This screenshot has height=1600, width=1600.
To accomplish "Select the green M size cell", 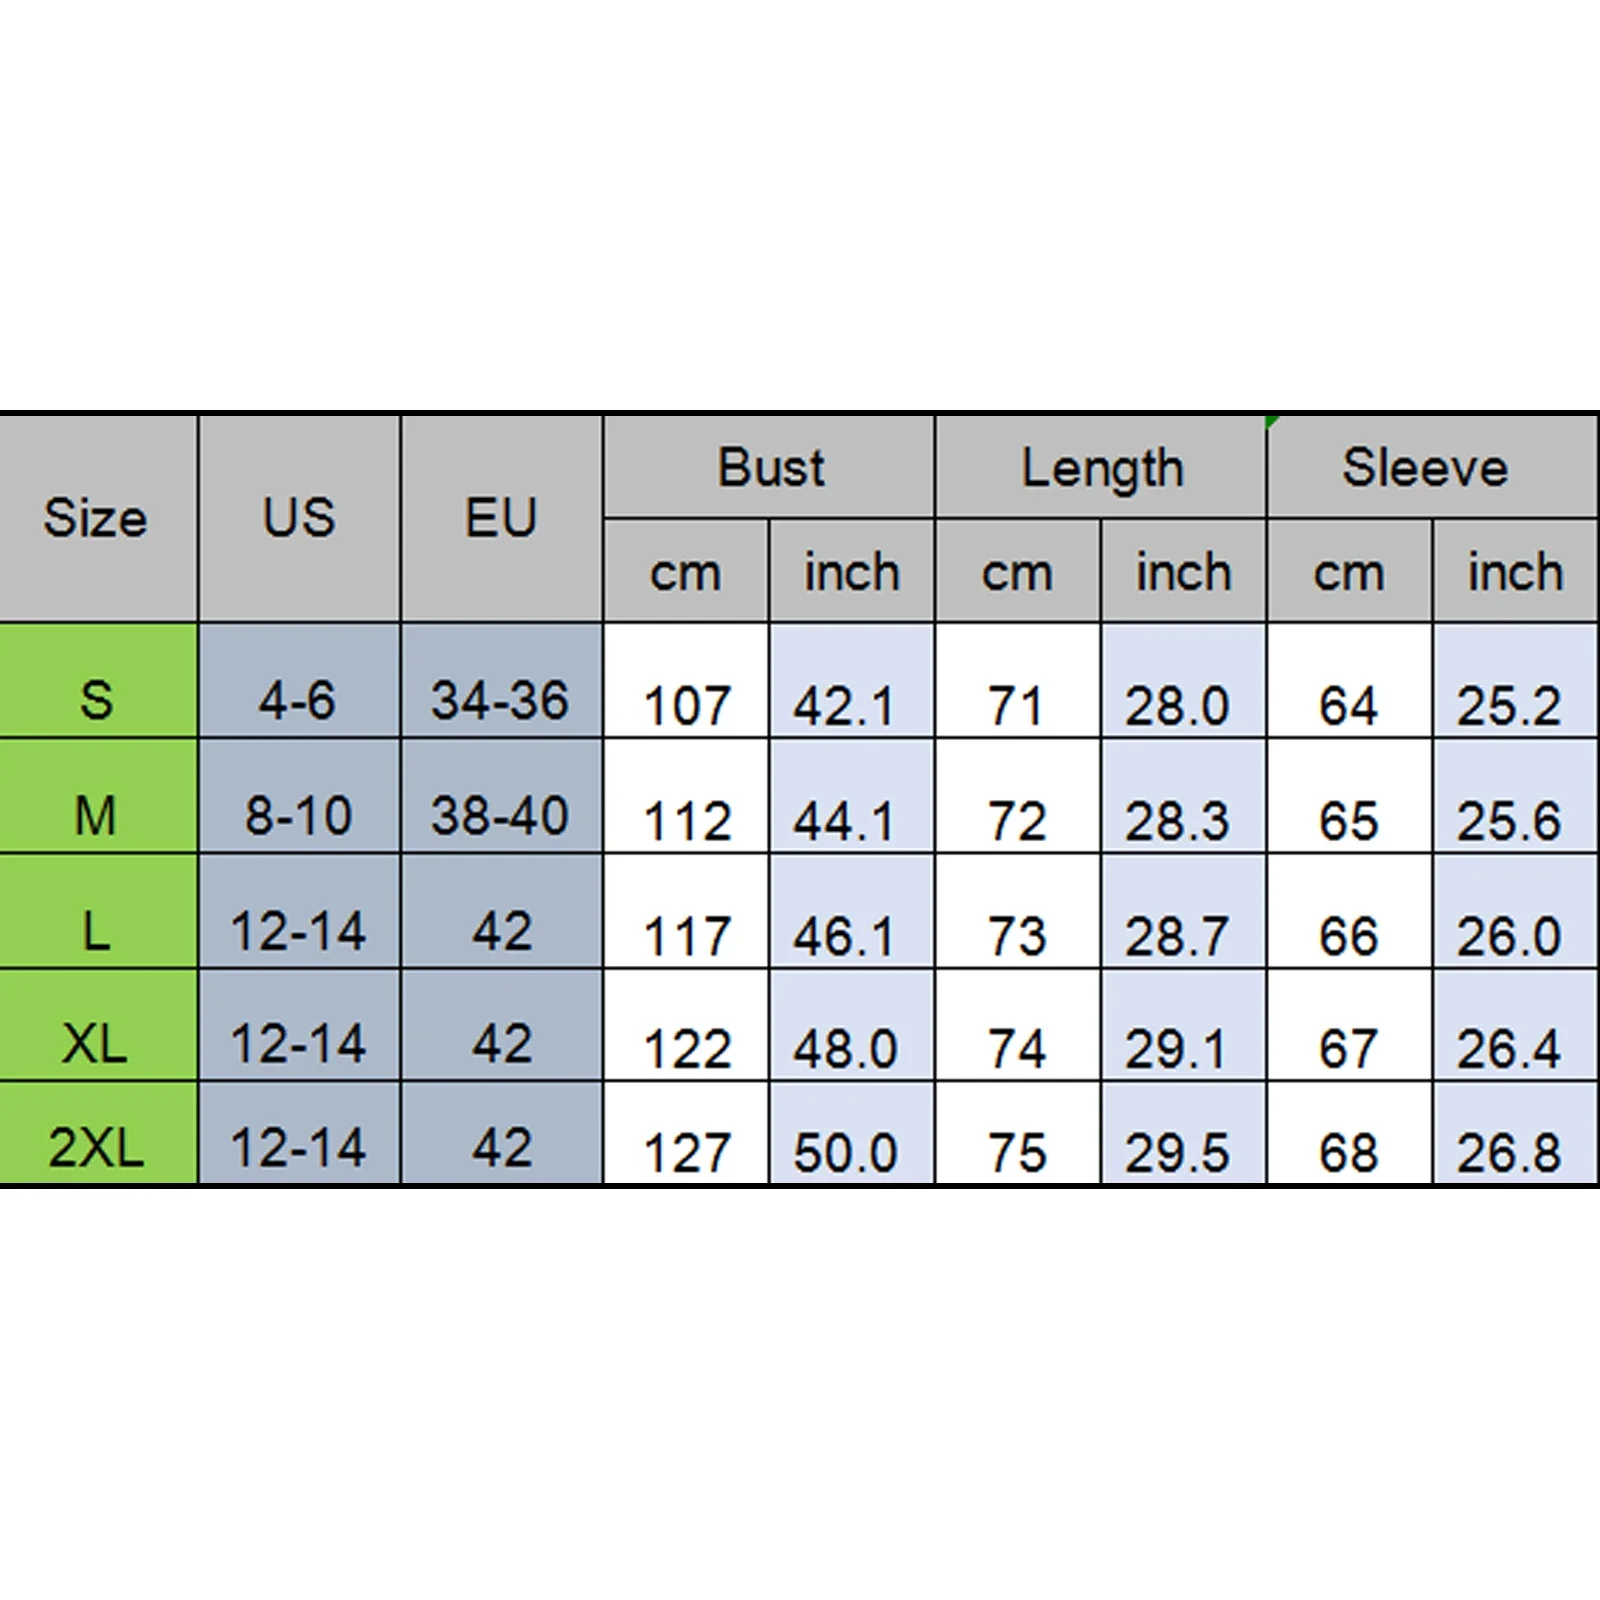I will 98,796.
